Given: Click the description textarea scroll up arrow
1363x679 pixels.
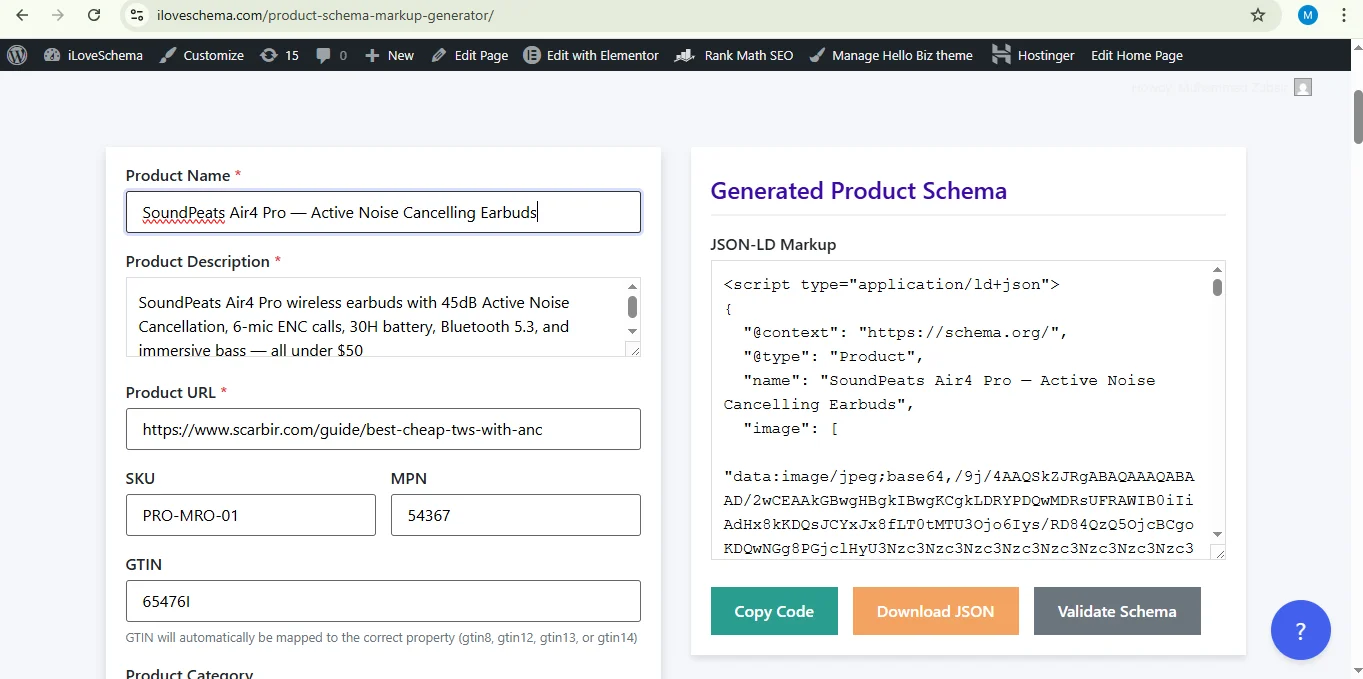Looking at the screenshot, I should (x=632, y=286).
